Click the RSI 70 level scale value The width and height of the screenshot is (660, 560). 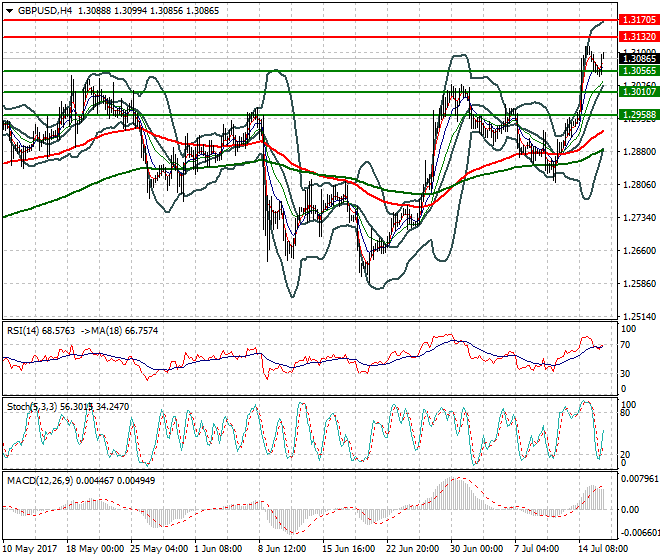(x=626, y=345)
